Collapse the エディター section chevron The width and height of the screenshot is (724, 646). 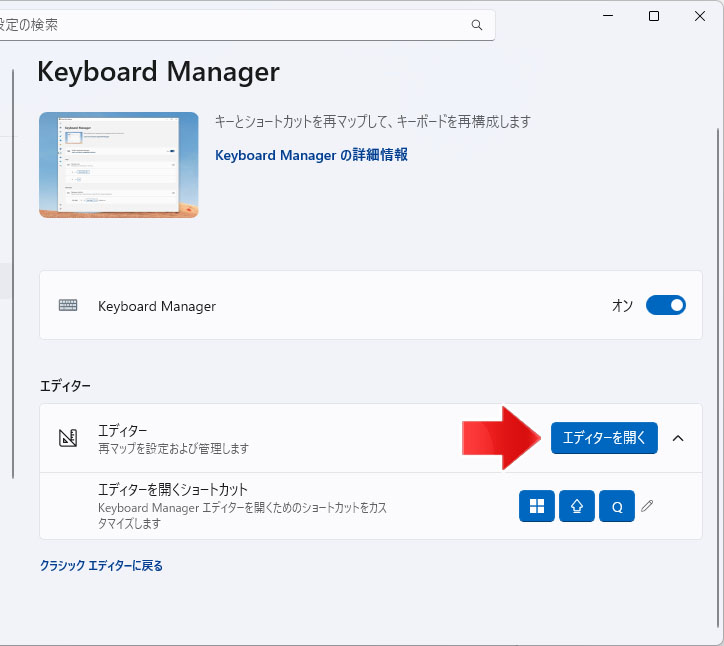[x=678, y=438]
